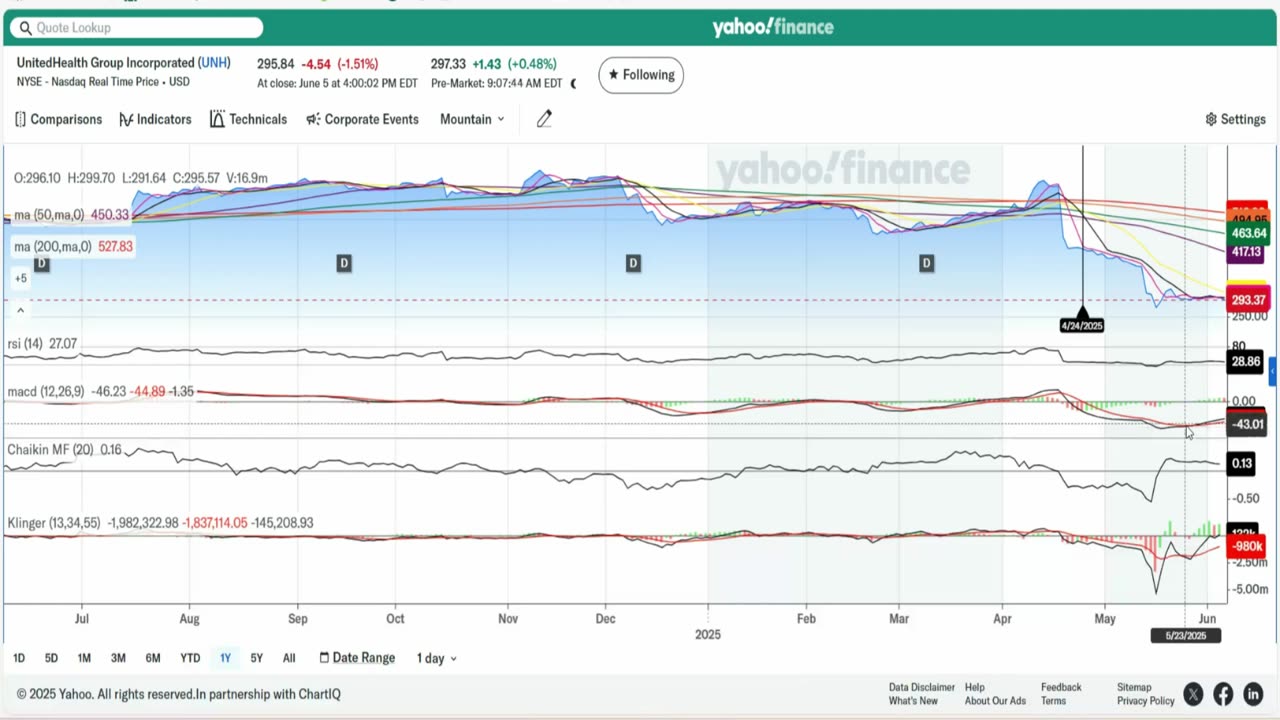Click the 293.37 current price tag
This screenshot has width=1280, height=720.
1248,300
